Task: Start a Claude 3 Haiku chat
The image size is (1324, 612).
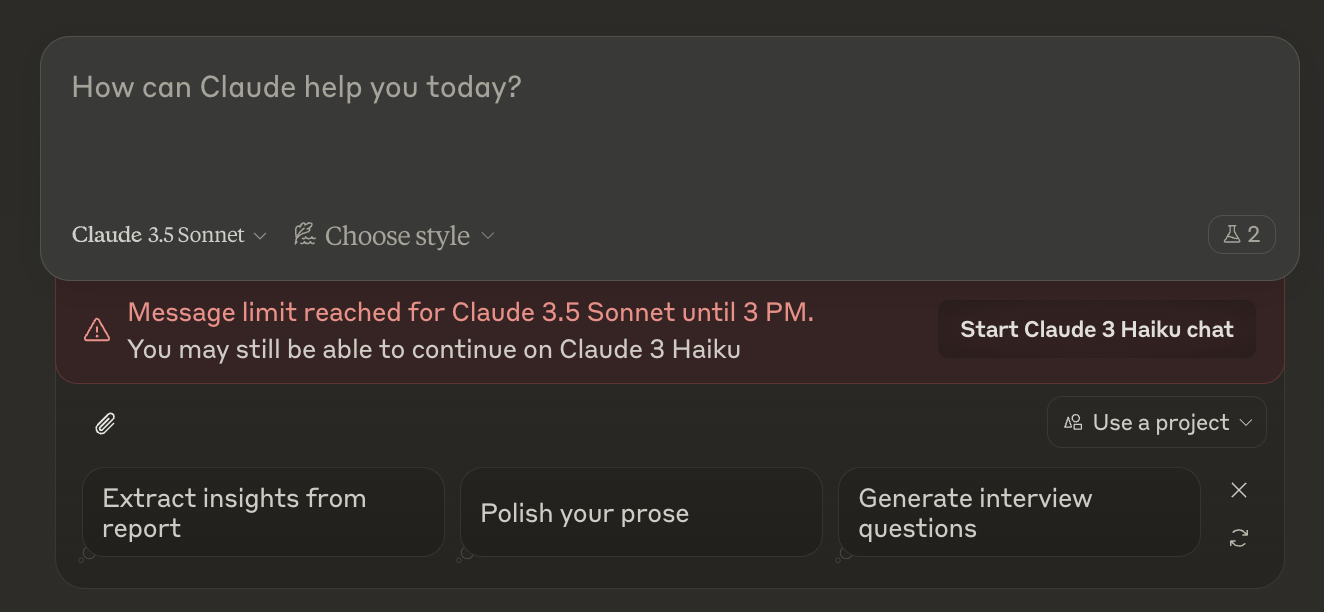Action: click(1096, 329)
